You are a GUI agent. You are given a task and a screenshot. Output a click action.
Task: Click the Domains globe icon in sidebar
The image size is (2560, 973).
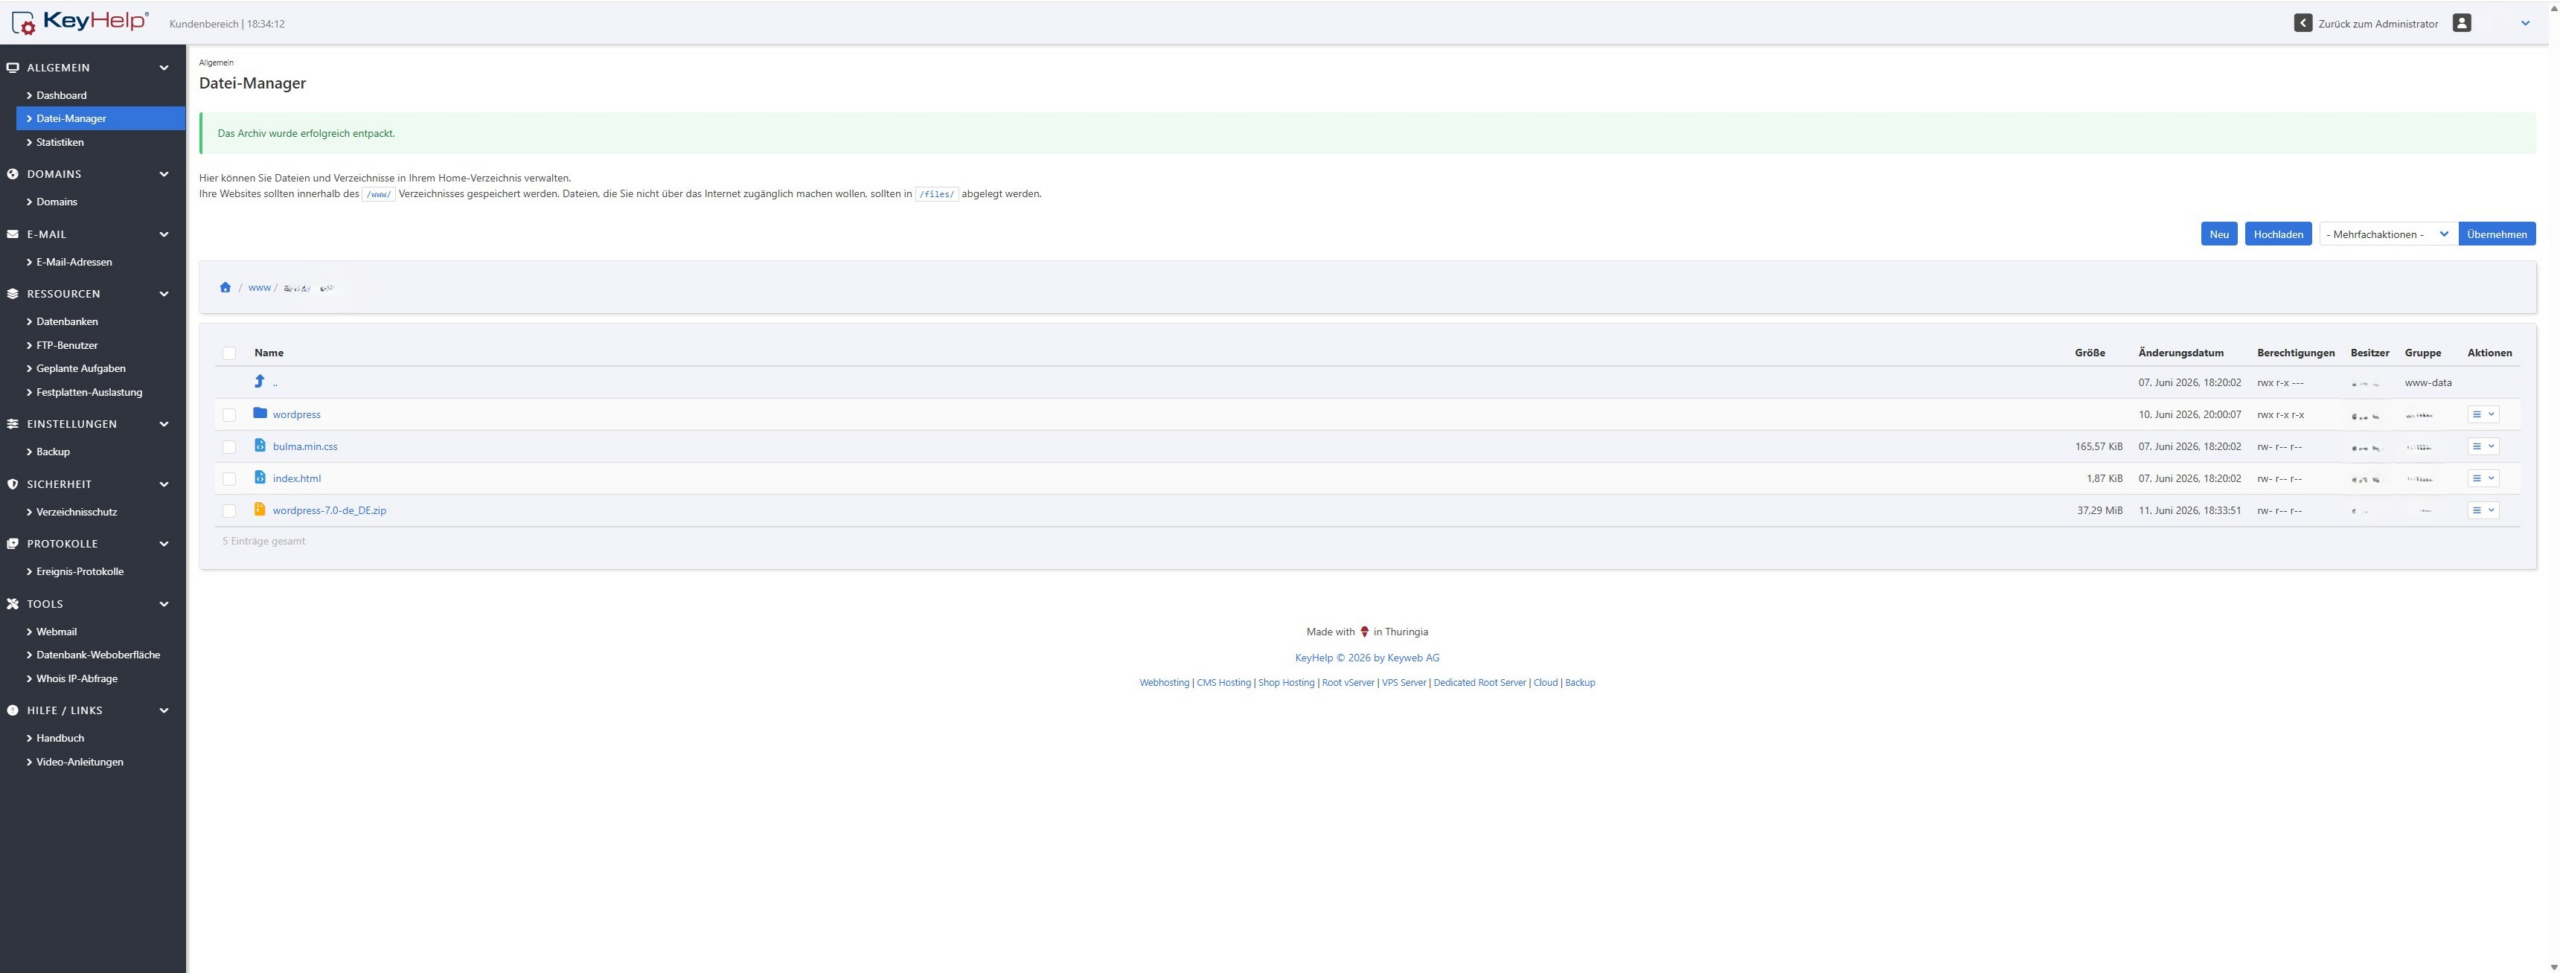tap(13, 174)
